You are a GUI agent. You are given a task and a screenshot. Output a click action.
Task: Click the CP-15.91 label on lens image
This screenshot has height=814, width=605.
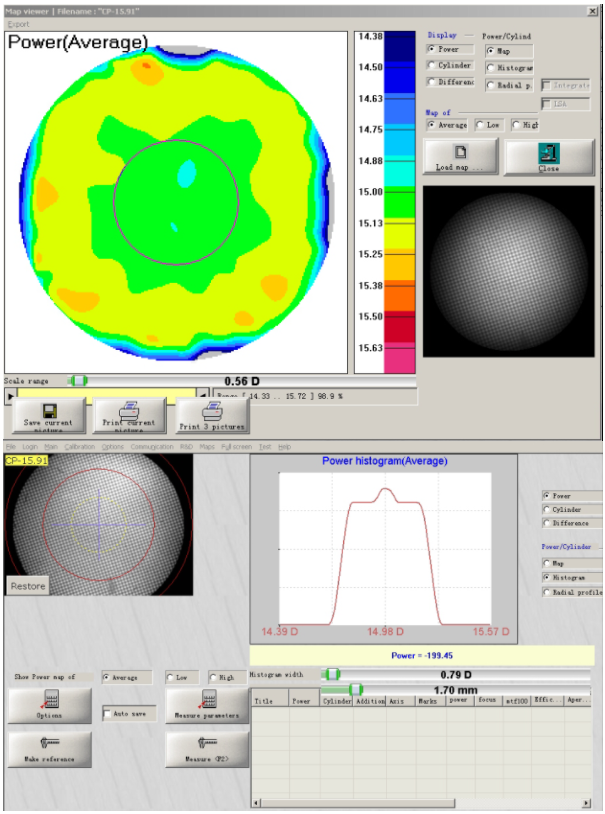tap(26, 460)
